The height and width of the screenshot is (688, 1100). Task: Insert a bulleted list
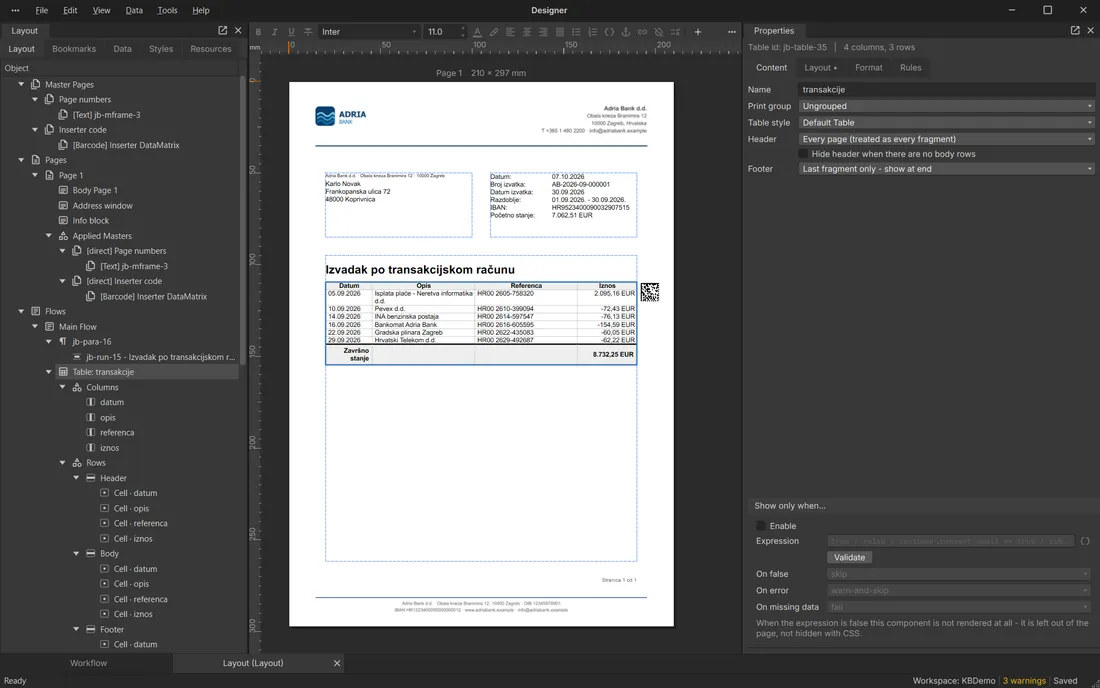coord(576,32)
